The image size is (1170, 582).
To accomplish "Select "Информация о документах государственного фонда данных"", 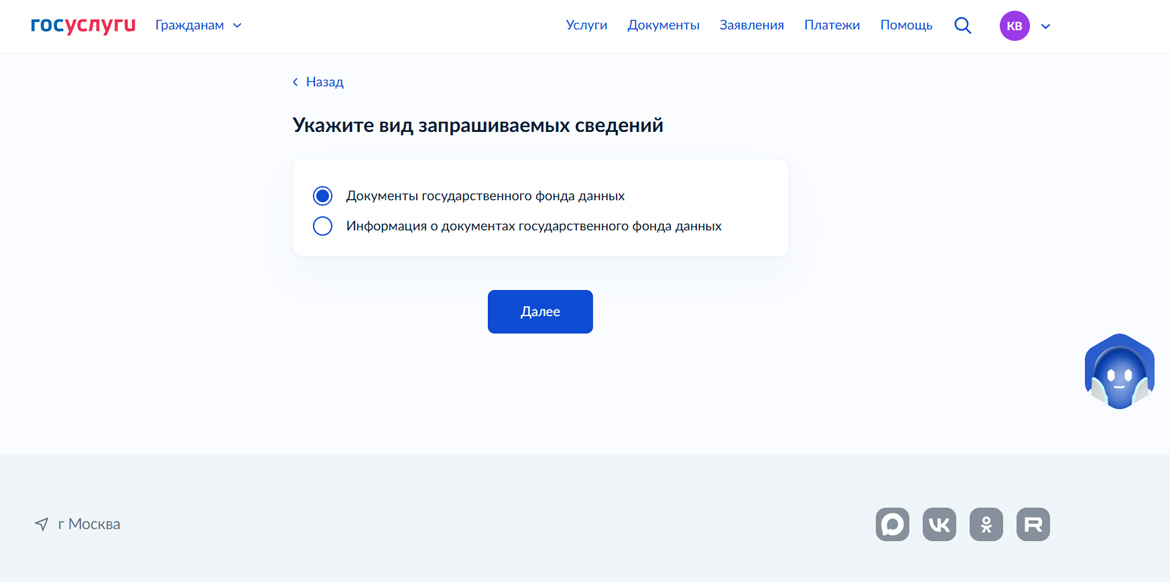I will tap(517, 225).
